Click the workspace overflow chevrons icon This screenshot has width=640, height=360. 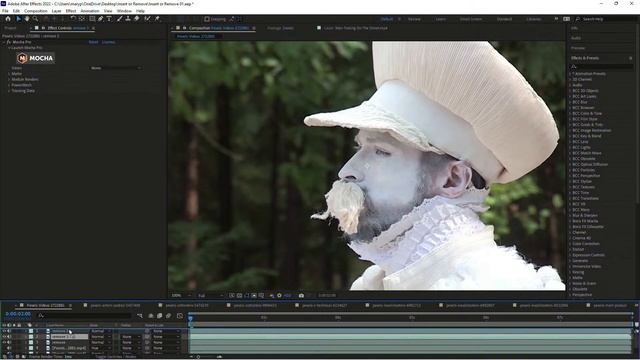tap(556, 19)
